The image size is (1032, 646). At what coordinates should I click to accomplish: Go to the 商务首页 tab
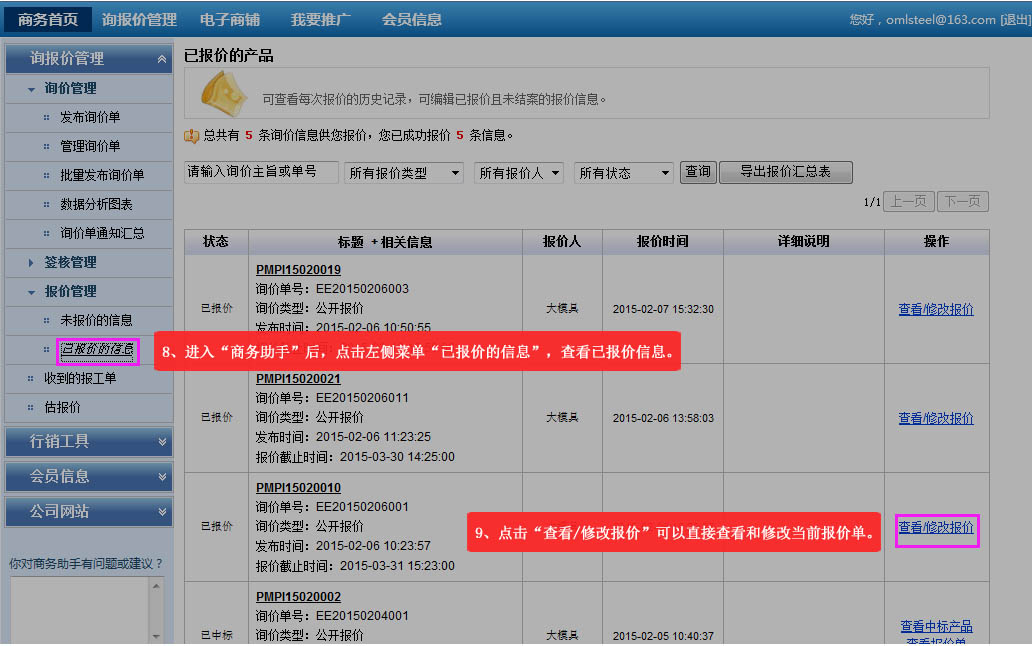tap(48, 19)
